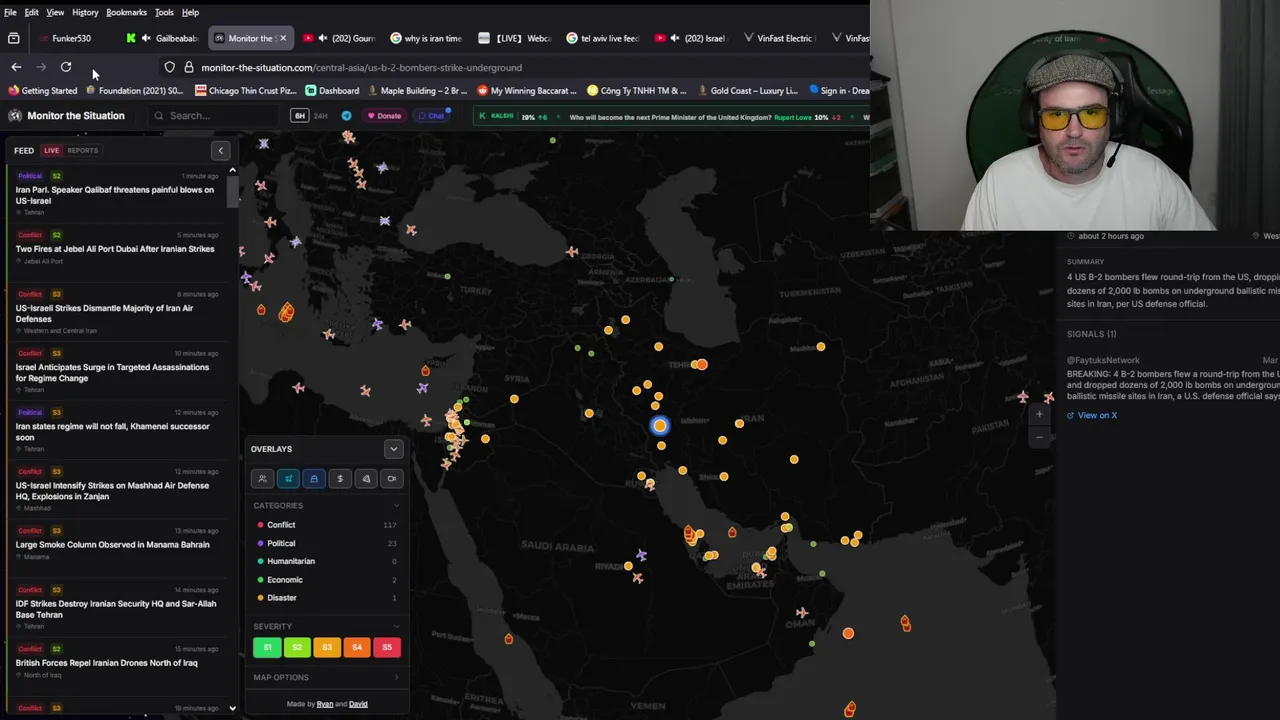Open the Telegram icon link
Screen dimensions: 1280x720
[x=346, y=116]
